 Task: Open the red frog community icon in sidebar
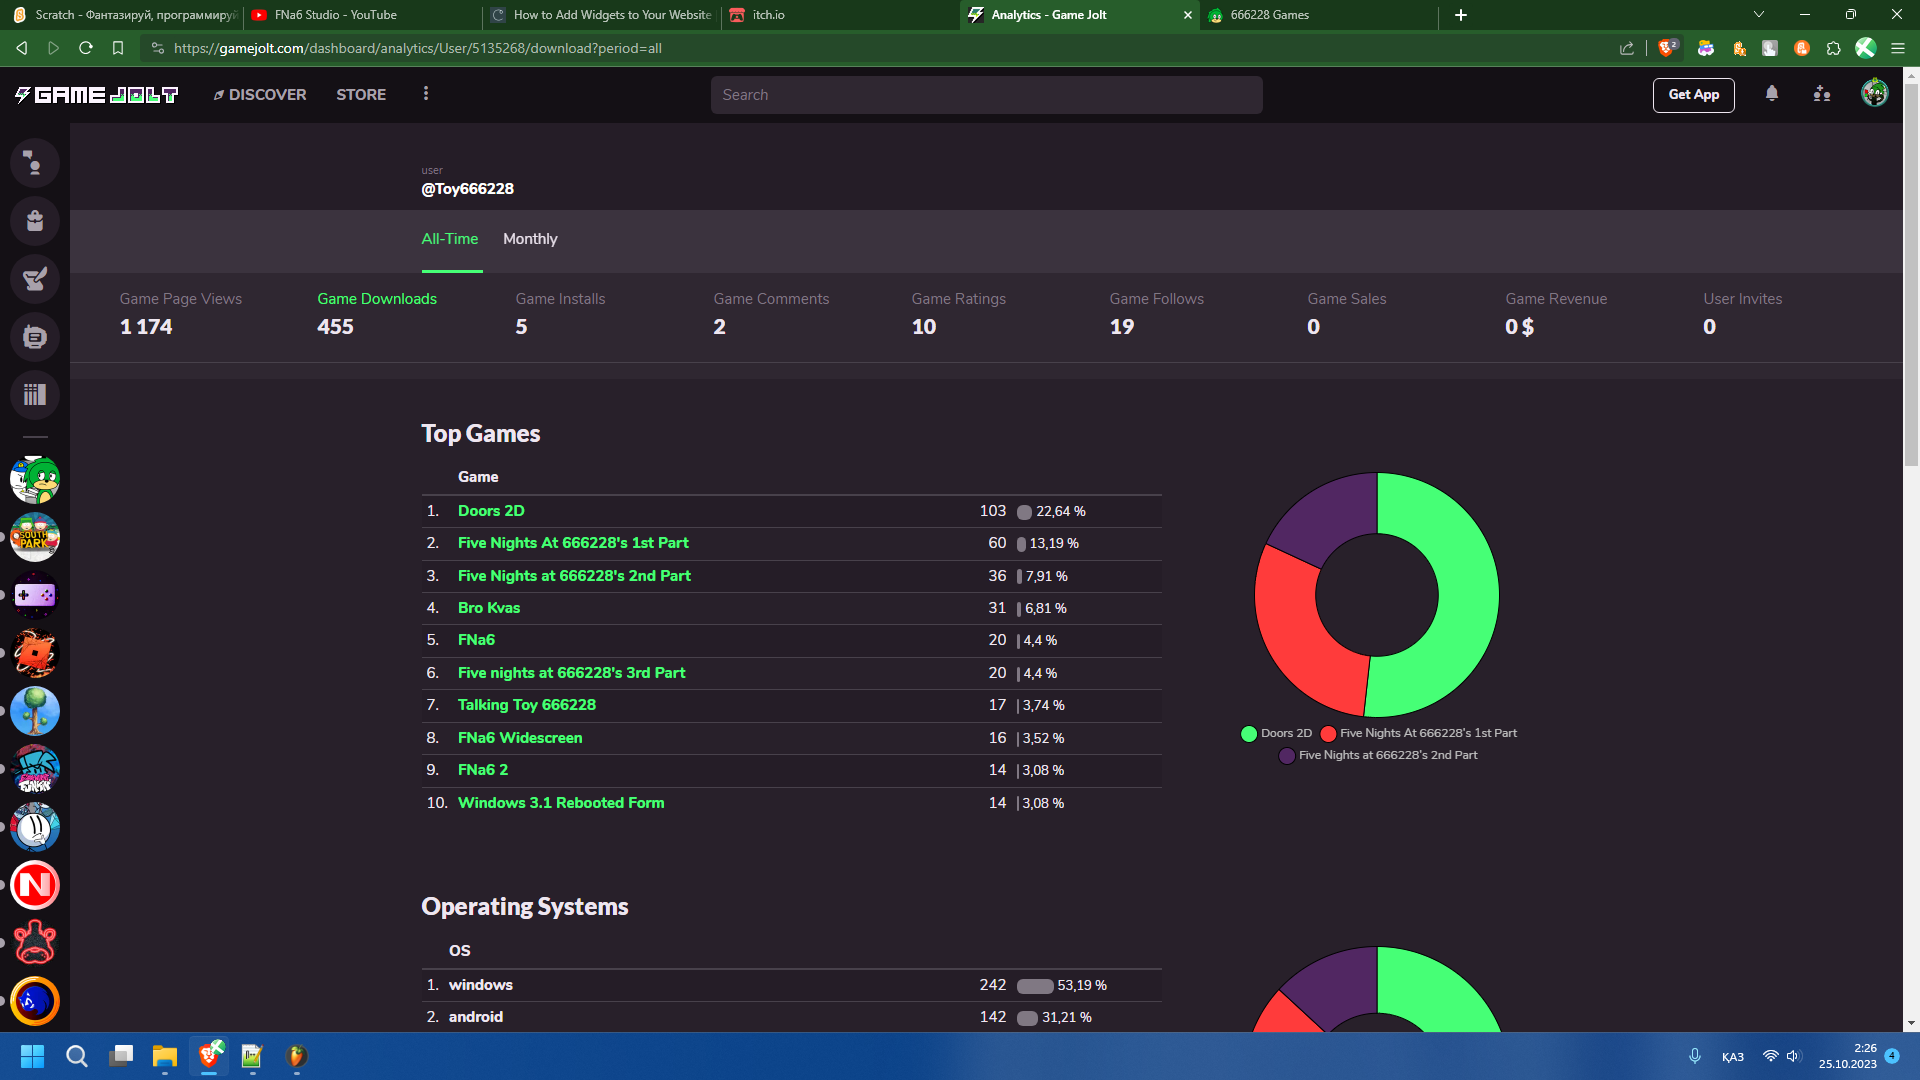click(x=35, y=944)
